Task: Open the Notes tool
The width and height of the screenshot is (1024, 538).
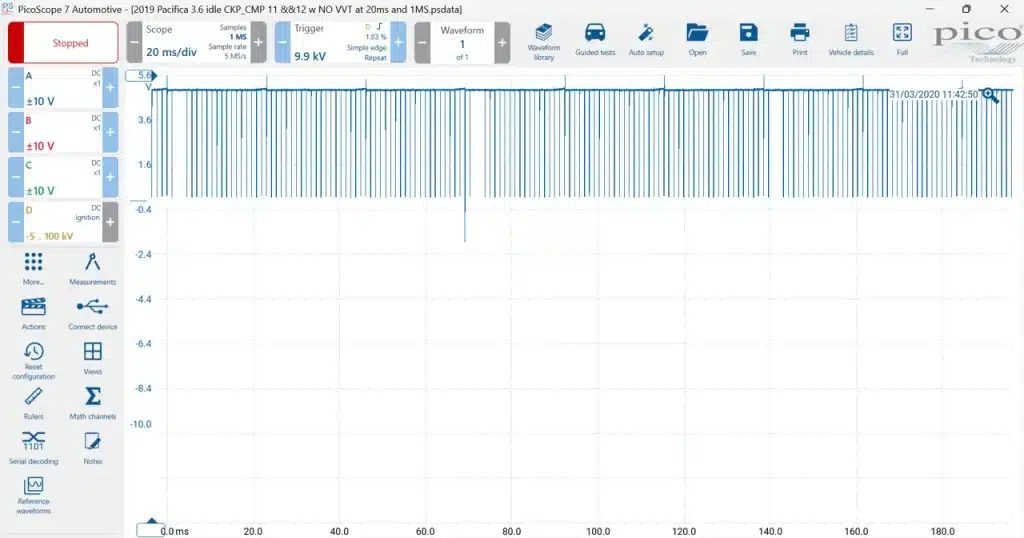Action: [x=93, y=449]
